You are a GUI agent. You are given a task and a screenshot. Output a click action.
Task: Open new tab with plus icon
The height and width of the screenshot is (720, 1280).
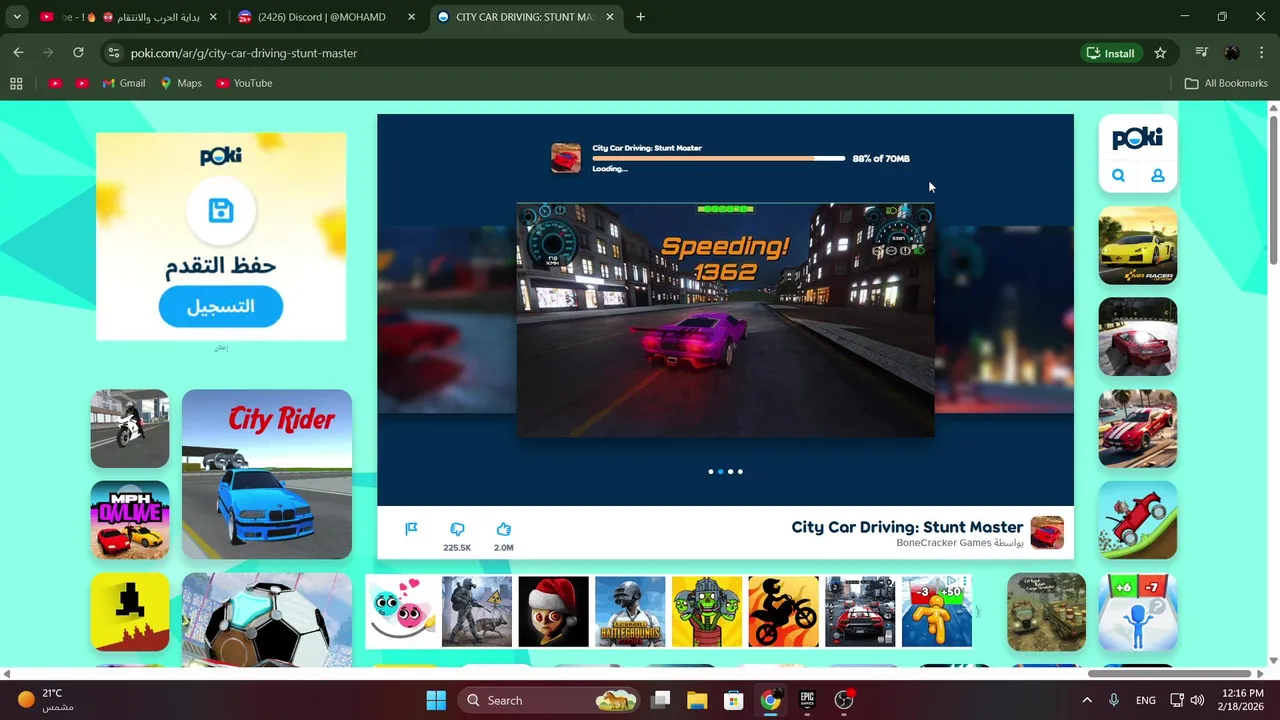coord(641,17)
